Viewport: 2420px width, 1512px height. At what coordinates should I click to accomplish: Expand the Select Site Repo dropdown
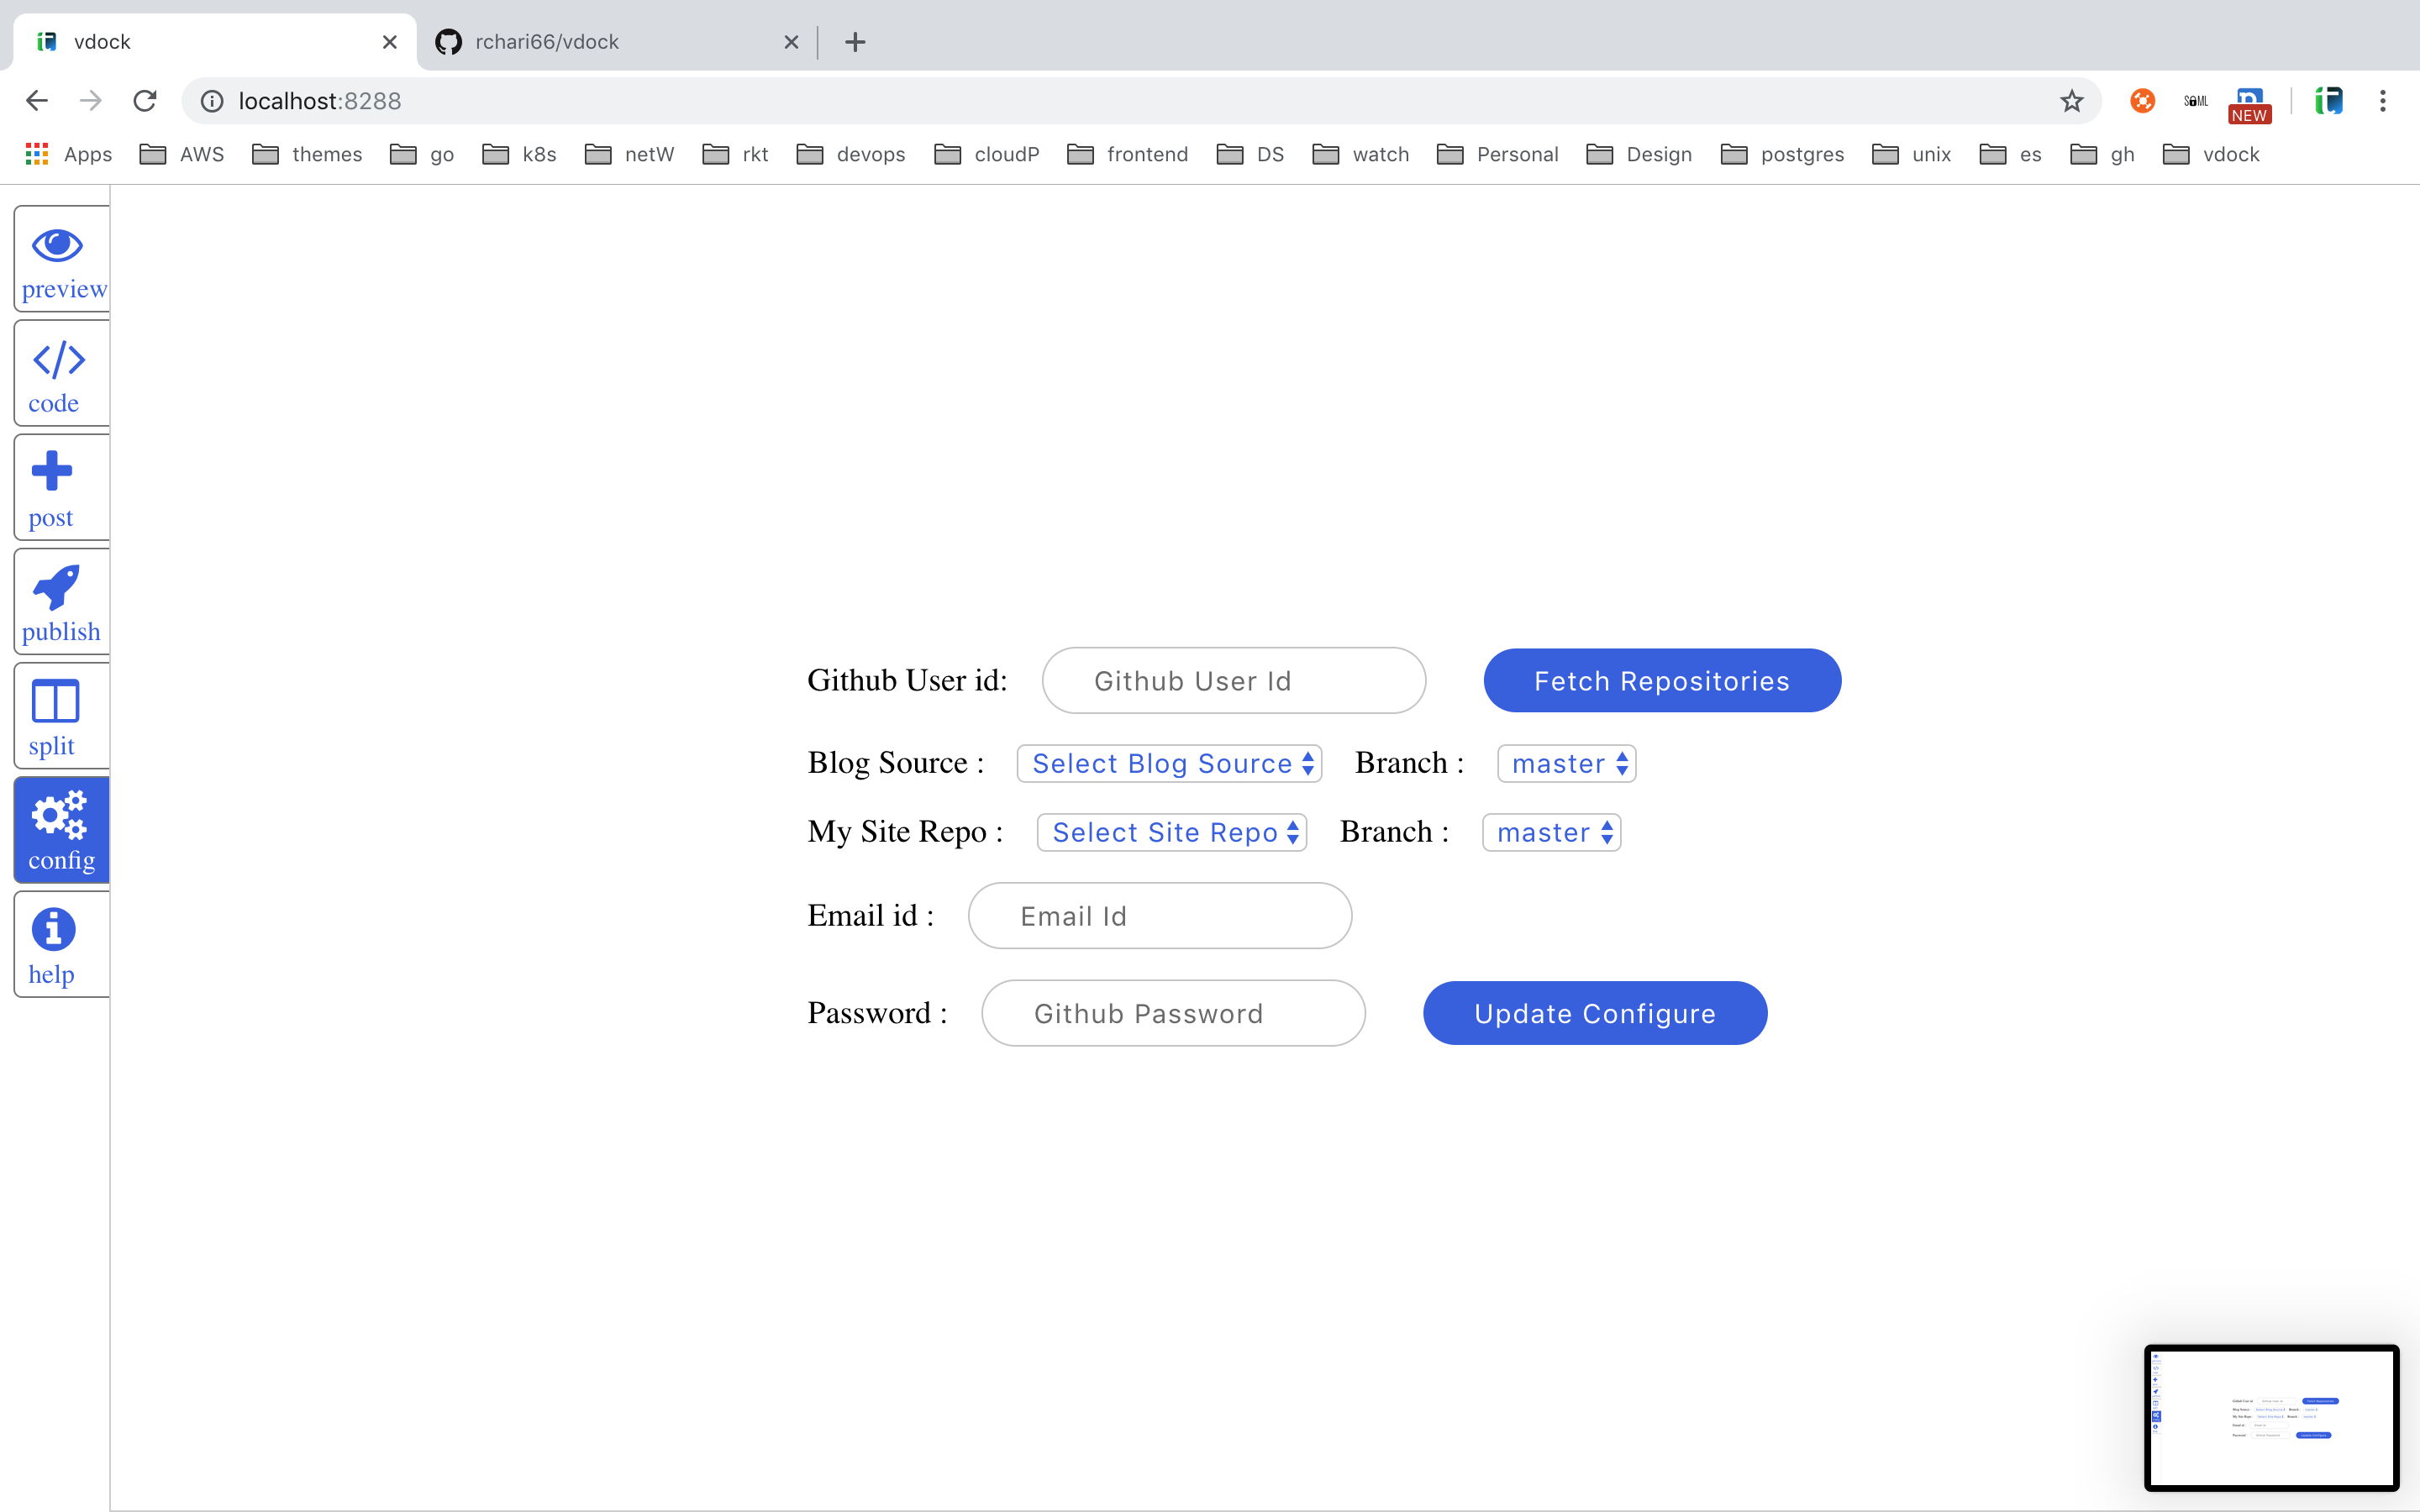point(1172,833)
